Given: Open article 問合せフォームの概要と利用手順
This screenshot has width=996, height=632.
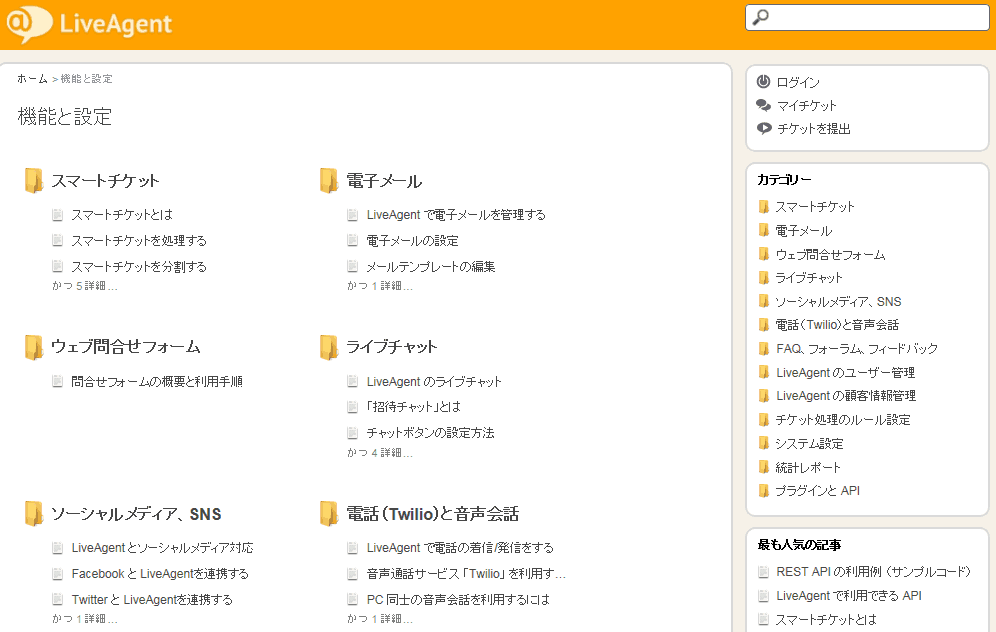Looking at the screenshot, I should pos(157,382).
